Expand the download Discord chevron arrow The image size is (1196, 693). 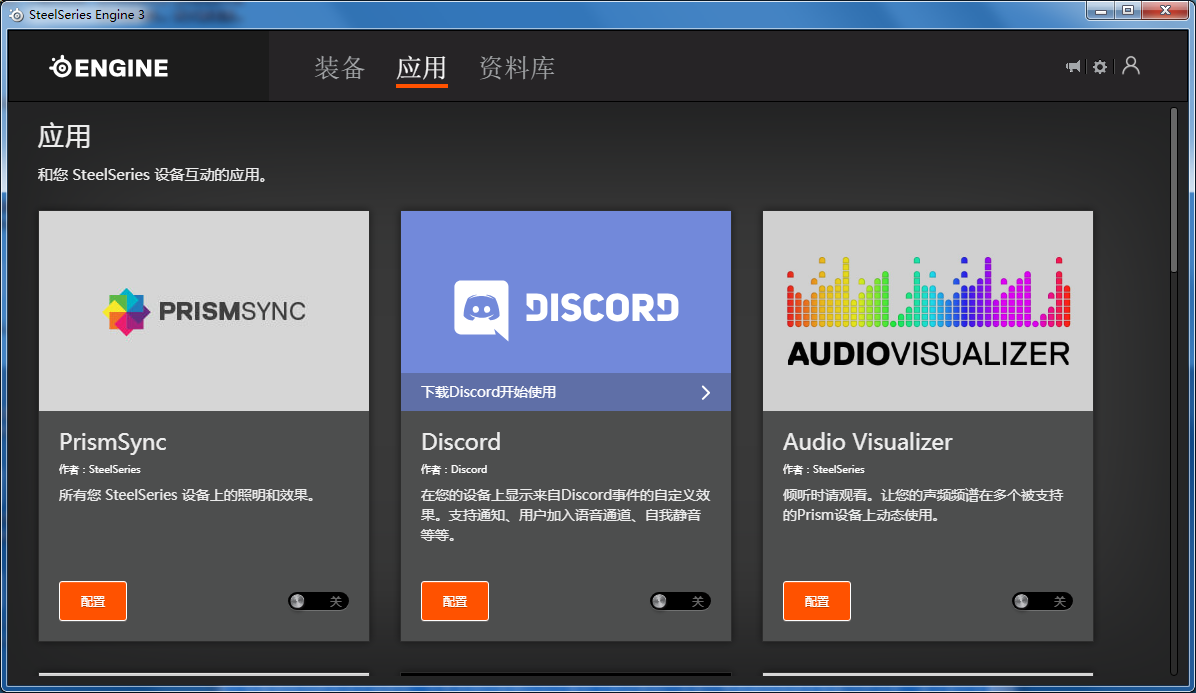(x=705, y=392)
